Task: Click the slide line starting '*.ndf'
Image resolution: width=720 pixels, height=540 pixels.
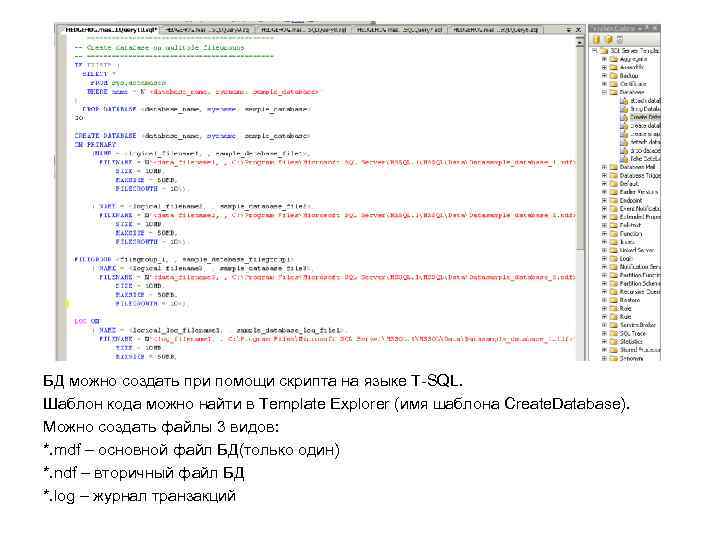Action: [143, 472]
